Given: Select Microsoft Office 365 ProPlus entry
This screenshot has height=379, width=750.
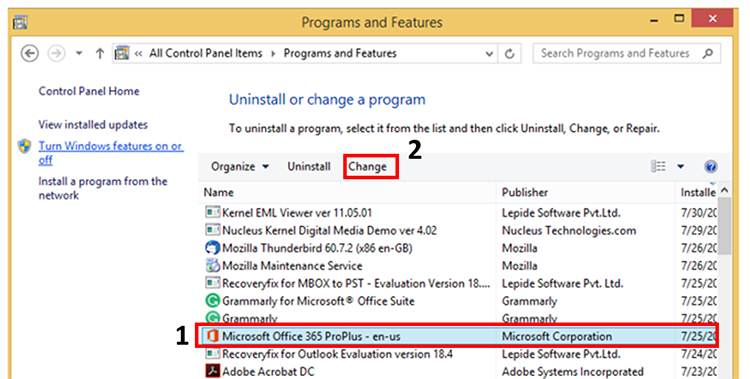Looking at the screenshot, I should (x=458, y=336).
